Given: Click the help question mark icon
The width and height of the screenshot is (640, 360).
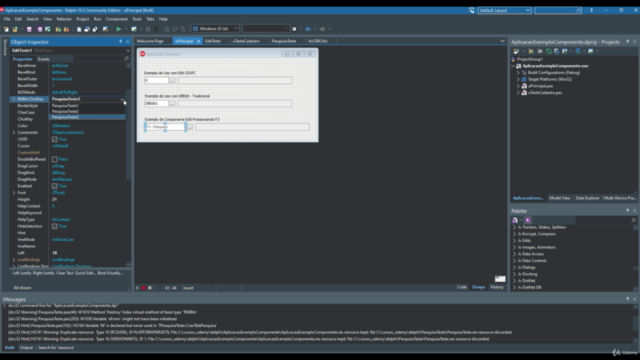Looking at the screenshot, I should [591, 10].
